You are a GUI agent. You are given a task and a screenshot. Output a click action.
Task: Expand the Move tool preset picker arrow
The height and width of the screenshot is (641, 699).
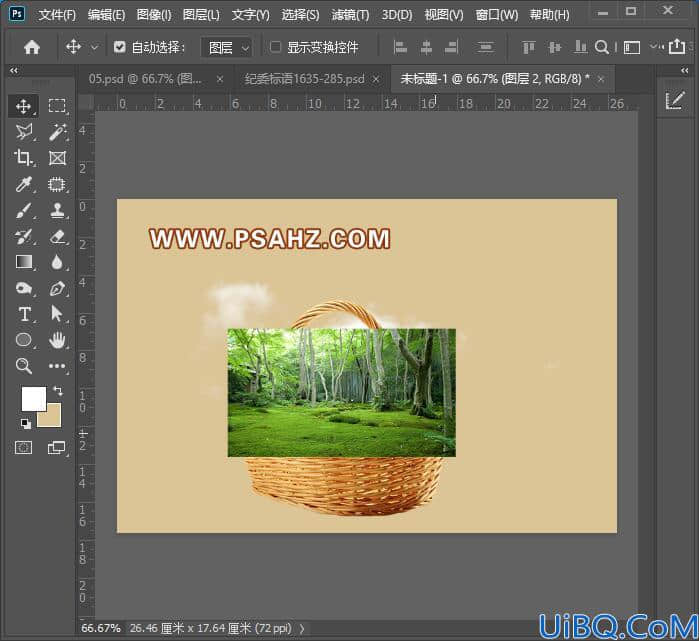(x=95, y=47)
